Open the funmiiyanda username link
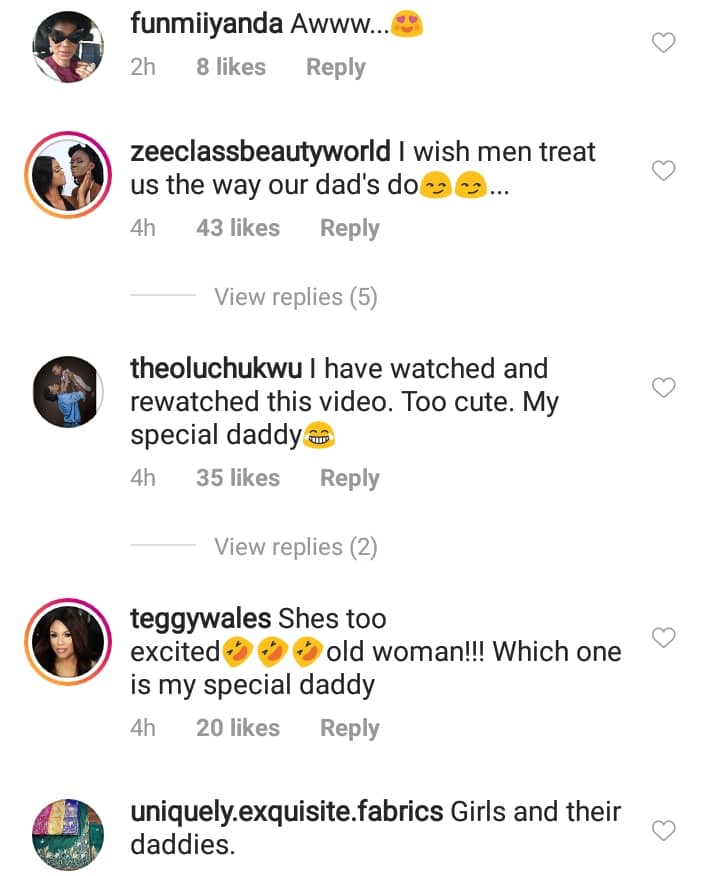Image resolution: width=720 pixels, height=876 pixels. (207, 26)
